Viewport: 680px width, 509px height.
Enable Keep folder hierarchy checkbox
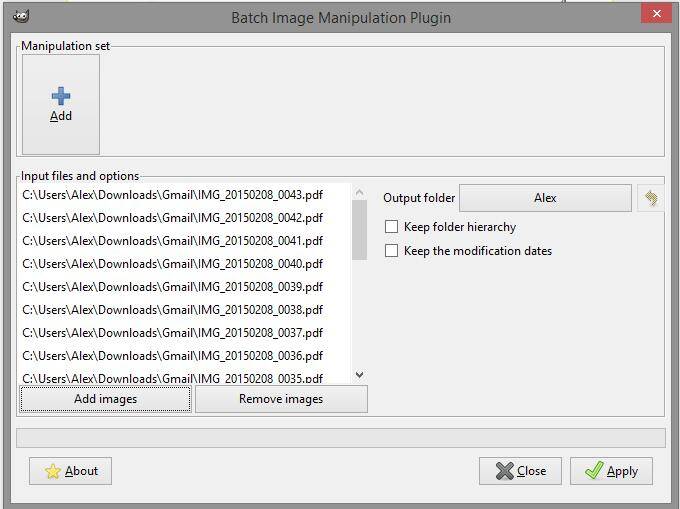point(391,227)
